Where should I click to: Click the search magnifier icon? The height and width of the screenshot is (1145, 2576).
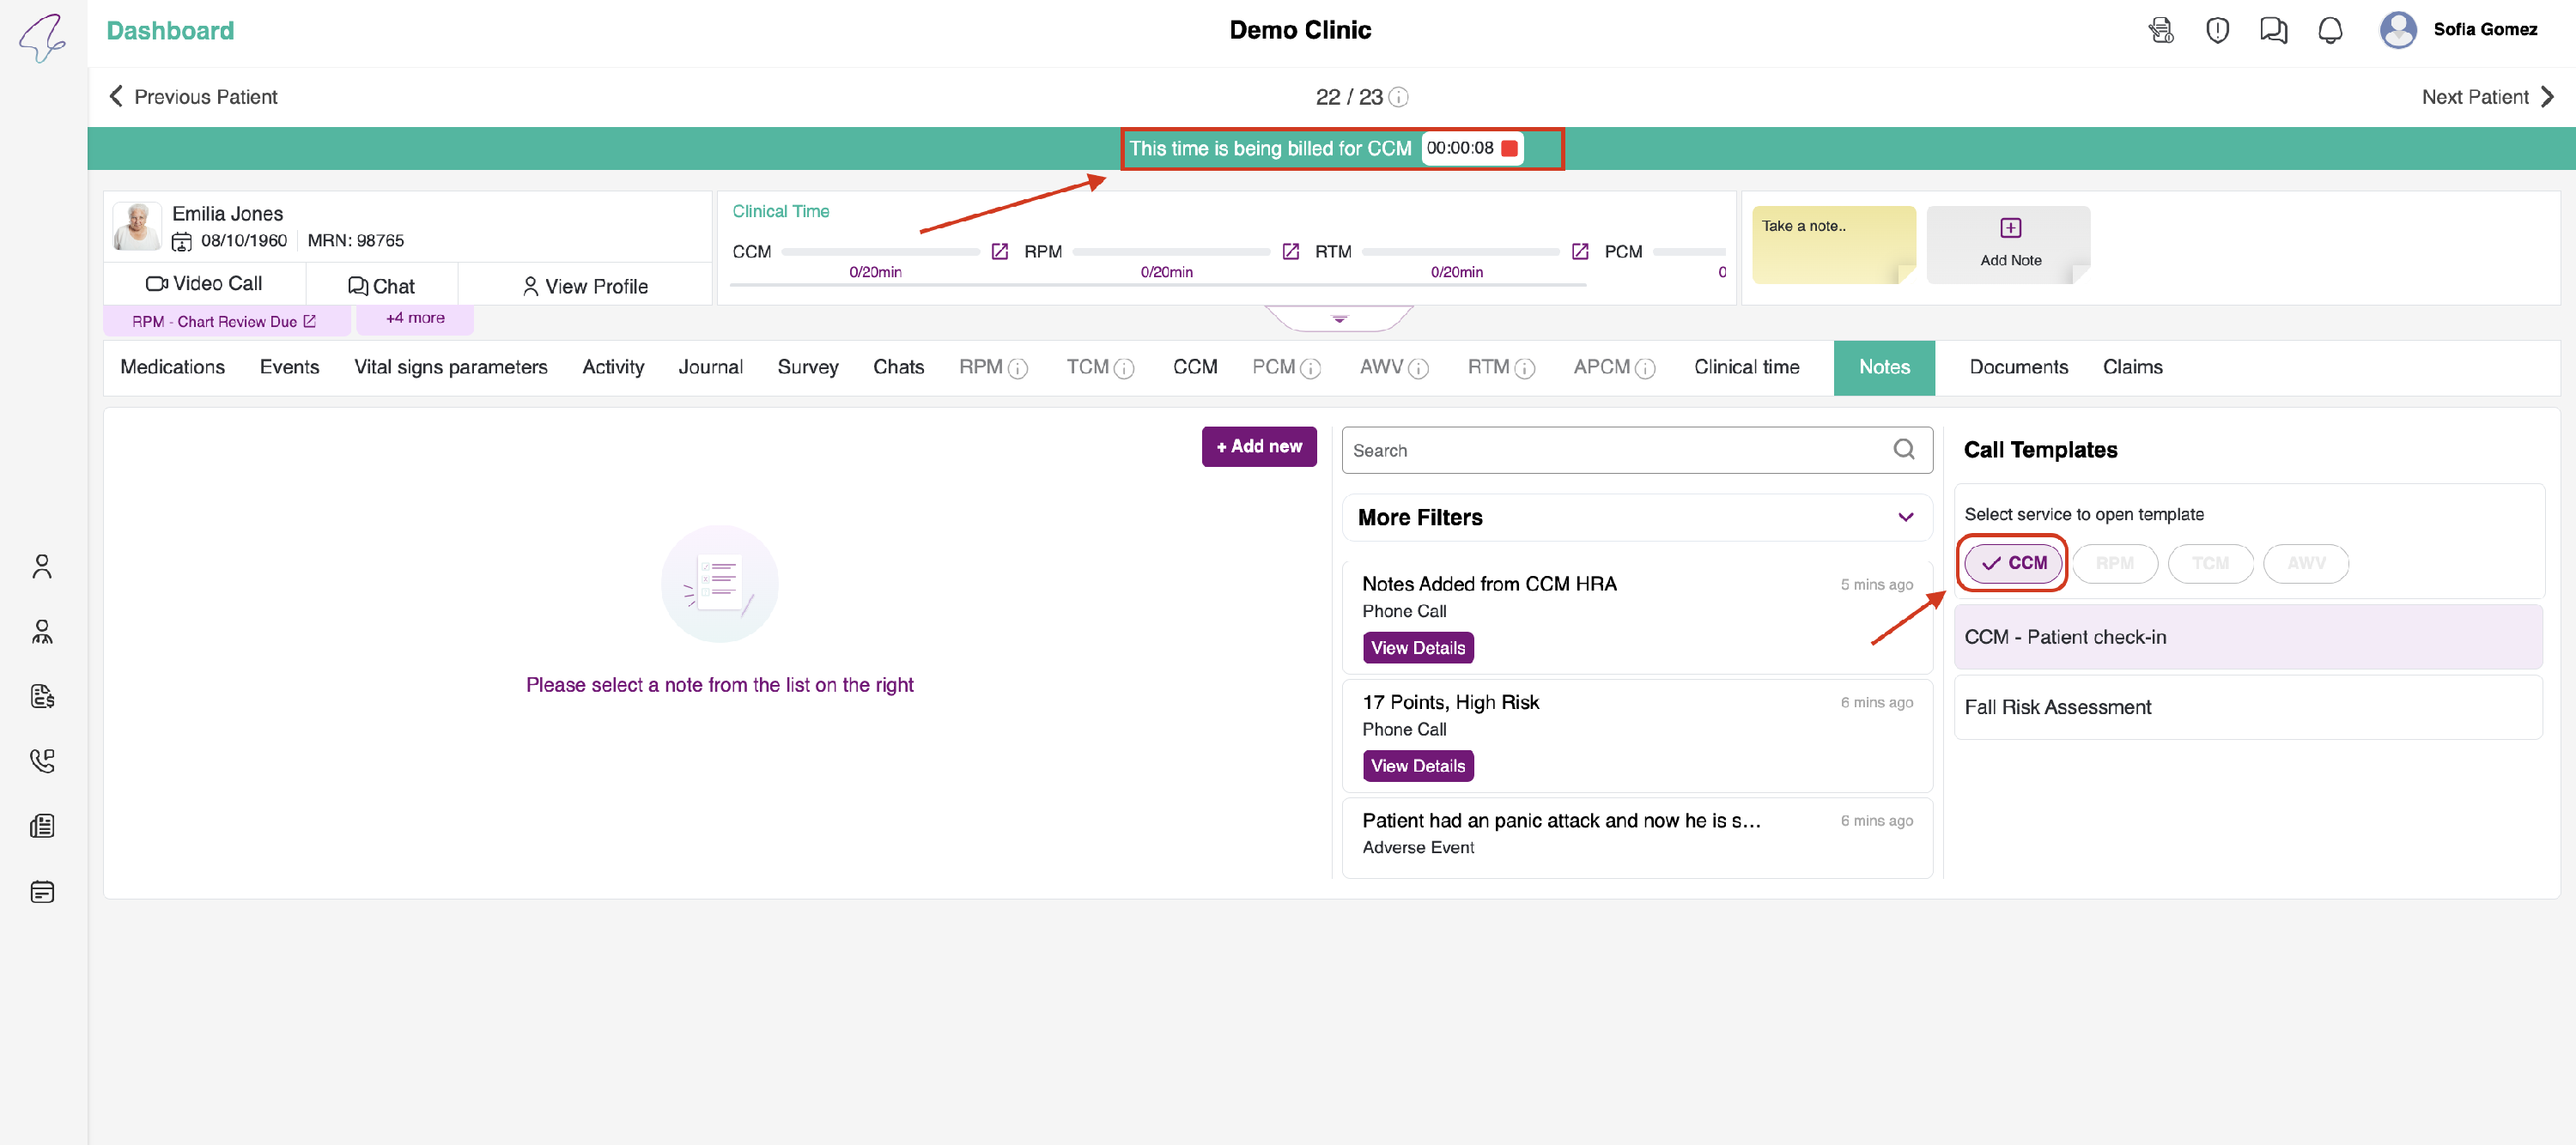[x=1903, y=449]
